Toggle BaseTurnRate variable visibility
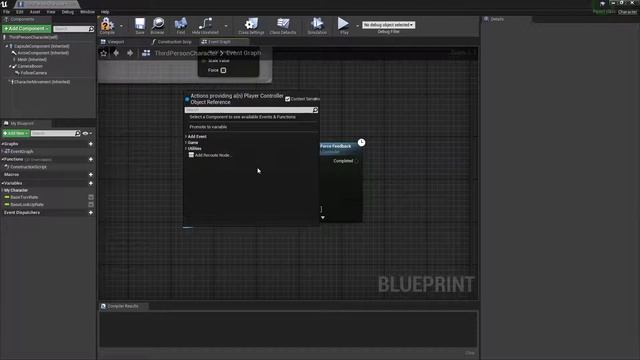This screenshot has height=360, width=640. click(x=91, y=197)
